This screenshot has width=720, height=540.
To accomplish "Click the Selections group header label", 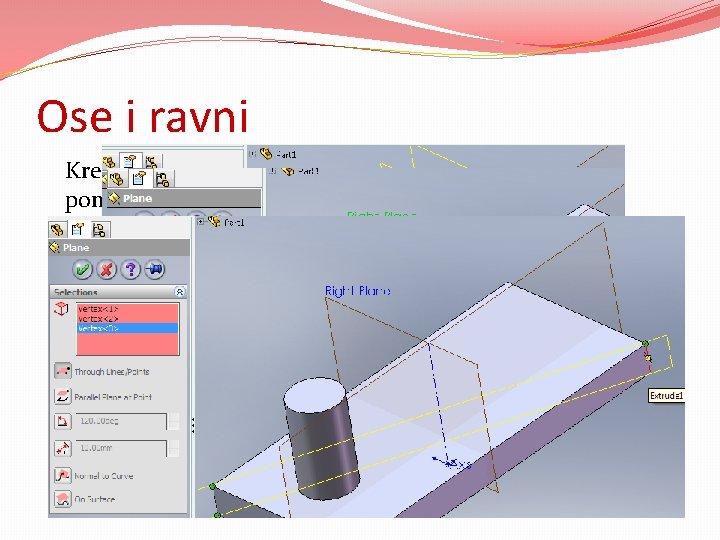I will pos(76,292).
